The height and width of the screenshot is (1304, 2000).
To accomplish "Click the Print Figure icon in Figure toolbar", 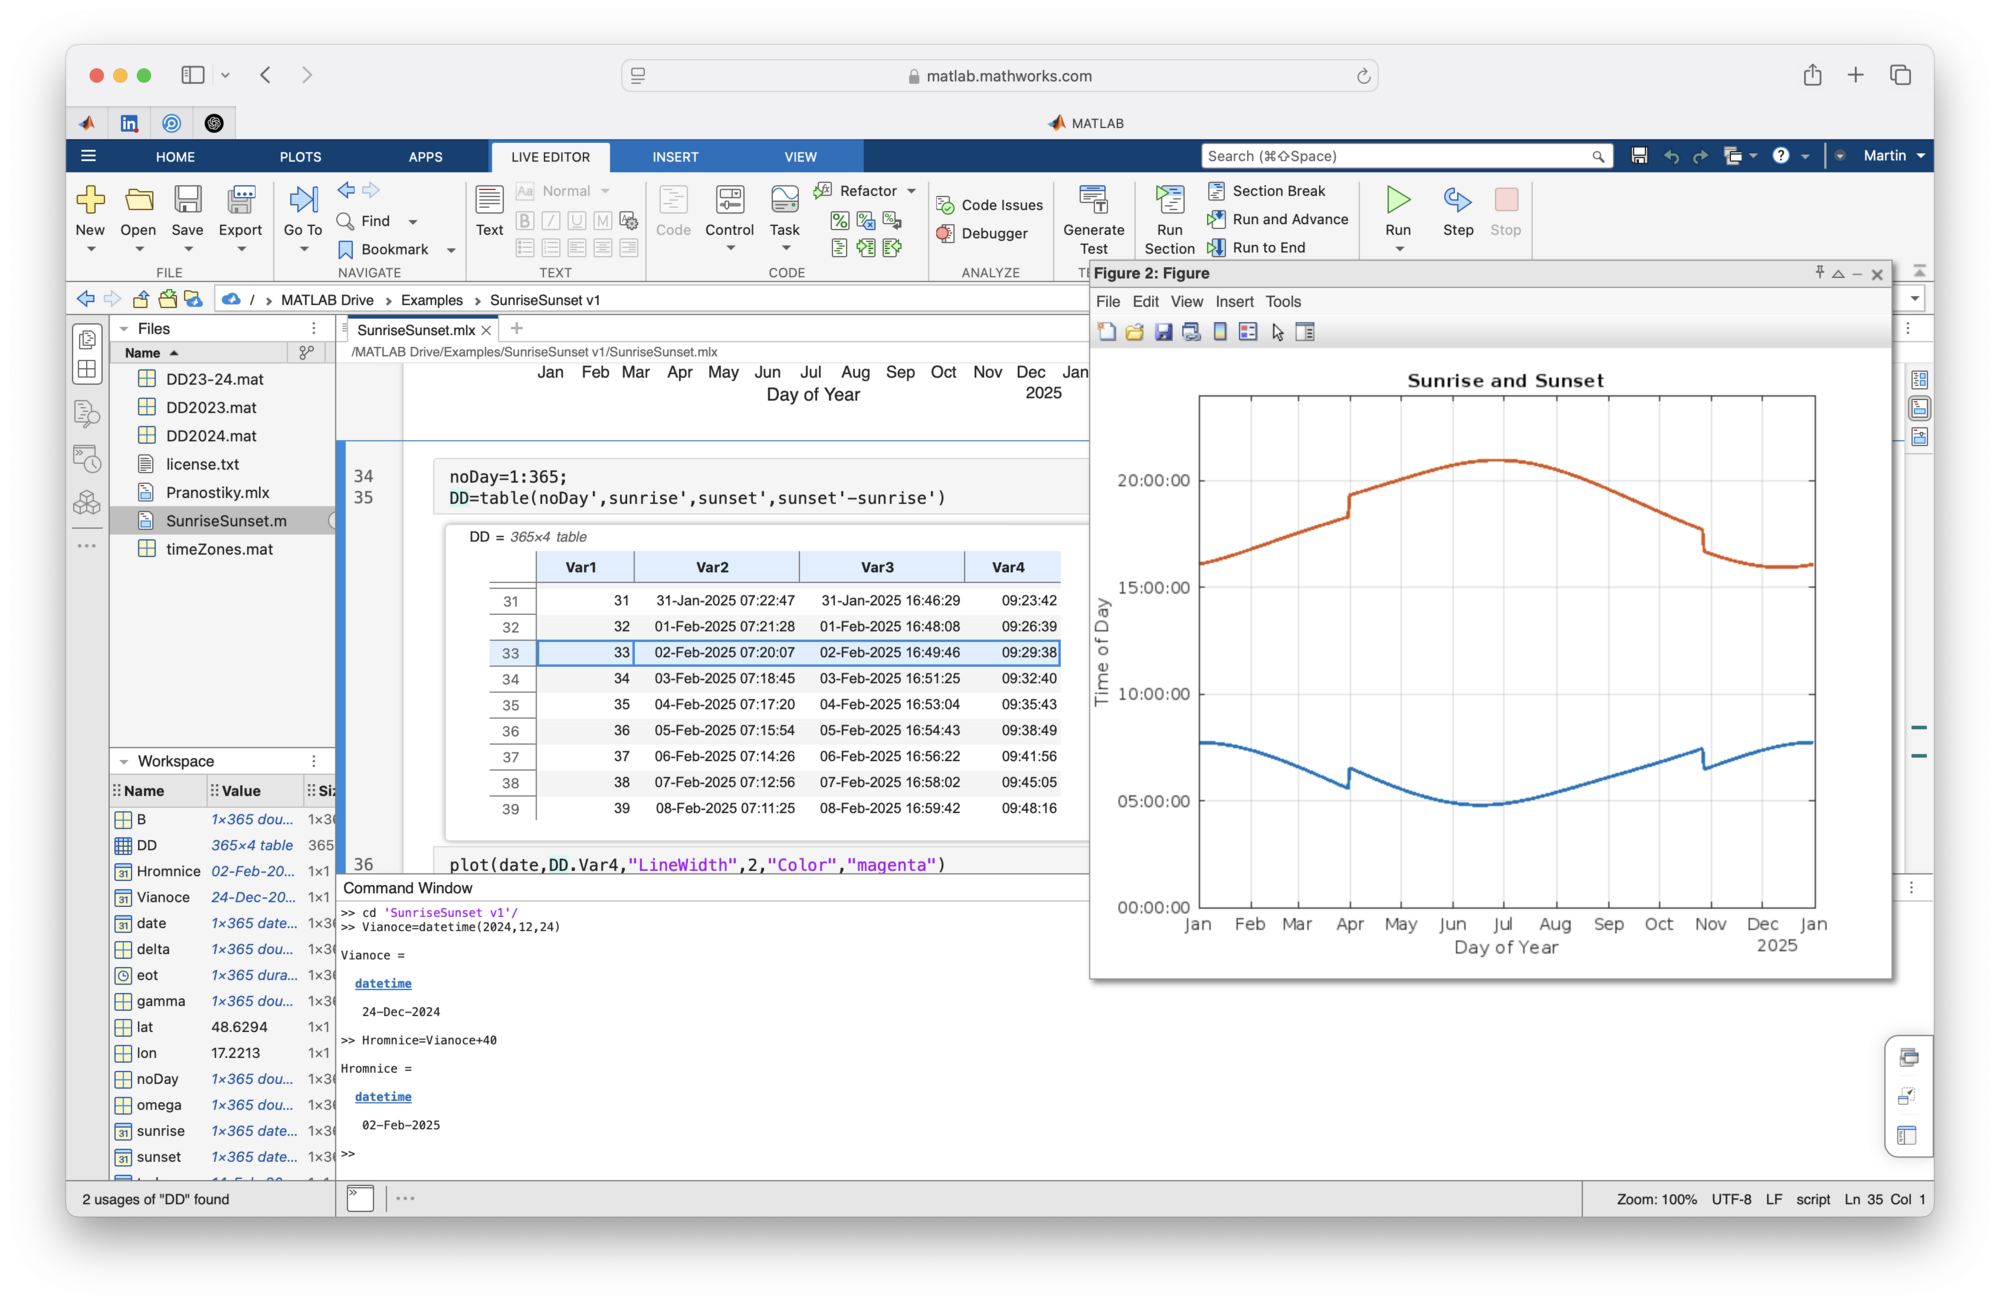I will [1191, 332].
